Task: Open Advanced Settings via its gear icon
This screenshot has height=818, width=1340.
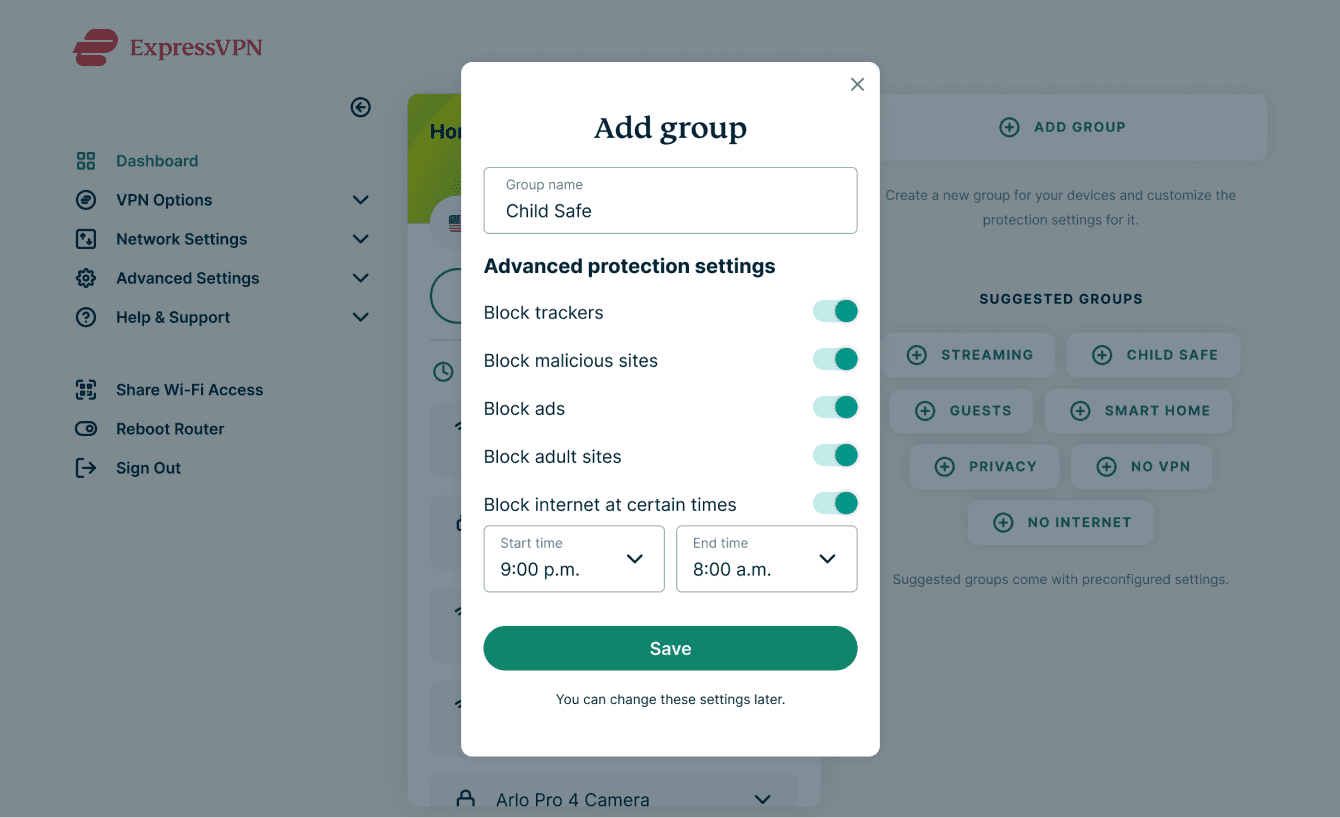Action: click(x=86, y=278)
